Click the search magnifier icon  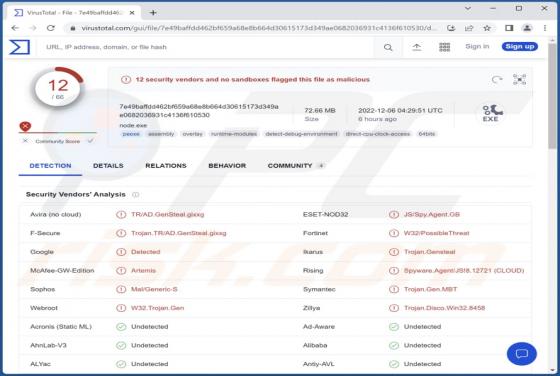388,47
